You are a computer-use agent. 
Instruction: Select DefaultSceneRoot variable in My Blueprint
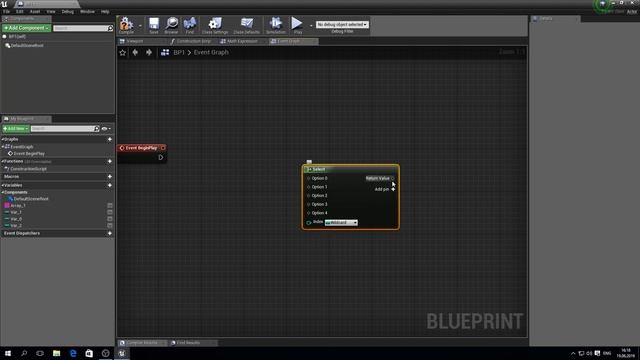28,199
